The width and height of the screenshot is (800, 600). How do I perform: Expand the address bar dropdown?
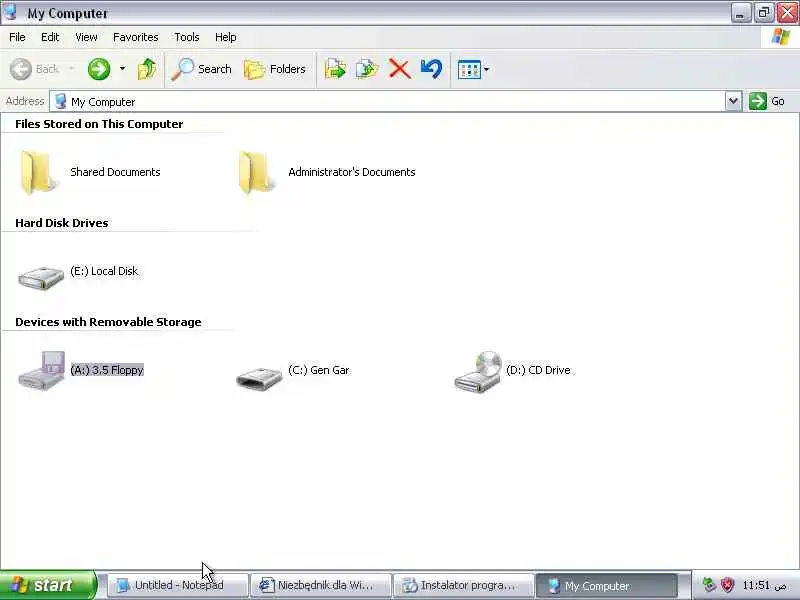point(733,101)
